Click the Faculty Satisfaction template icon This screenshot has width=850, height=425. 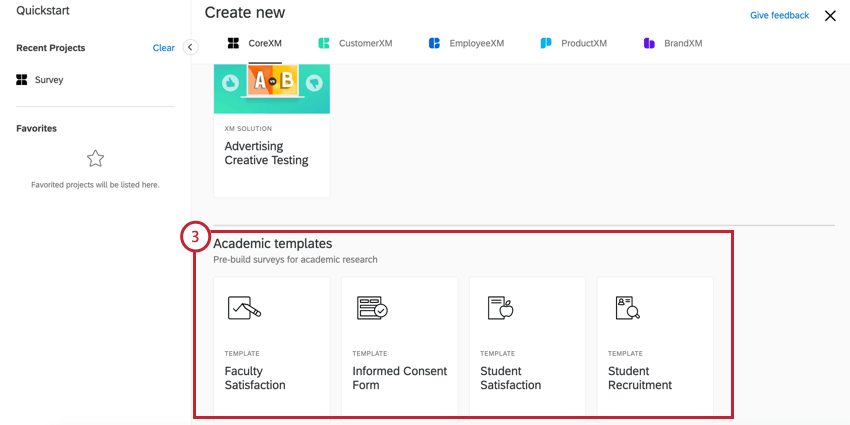pyautogui.click(x=244, y=308)
